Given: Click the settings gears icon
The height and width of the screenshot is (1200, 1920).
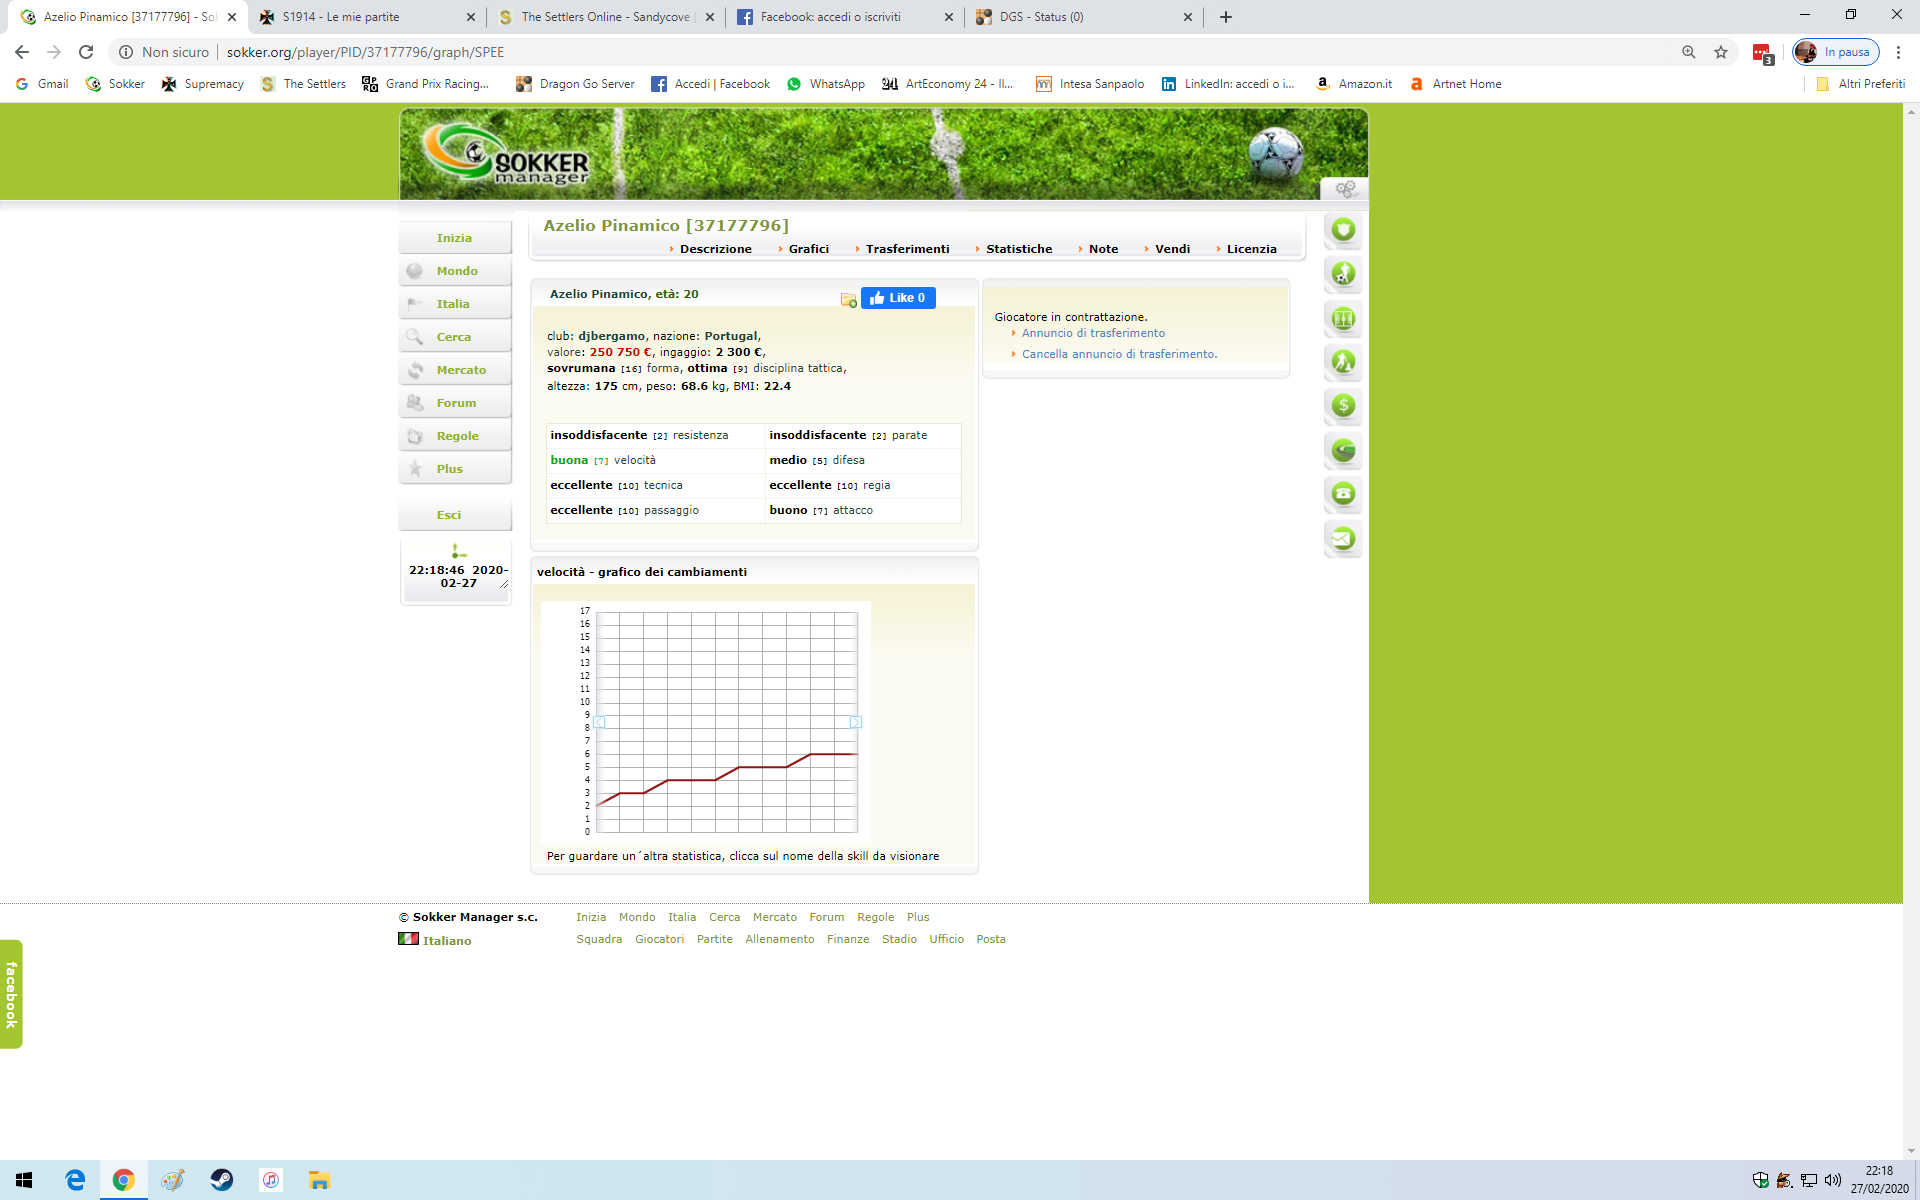Looking at the screenshot, I should [1345, 189].
